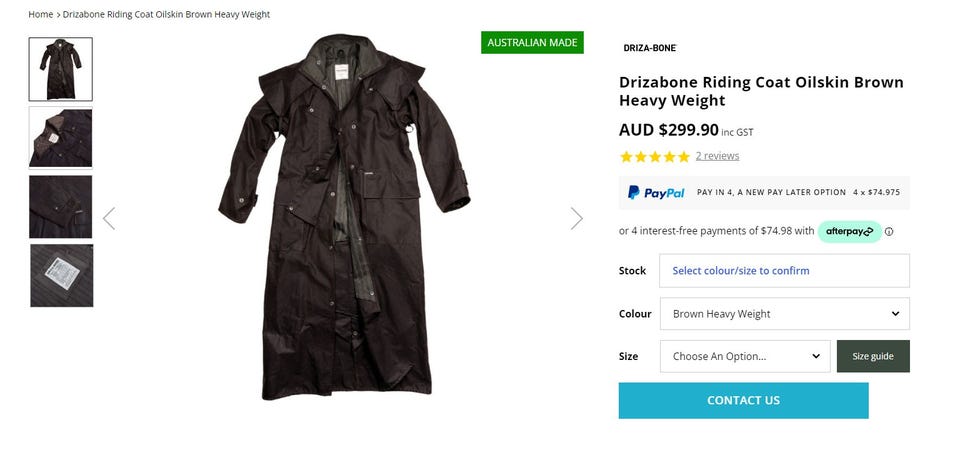
Task: Open the Colour dropdown
Action: pos(785,314)
